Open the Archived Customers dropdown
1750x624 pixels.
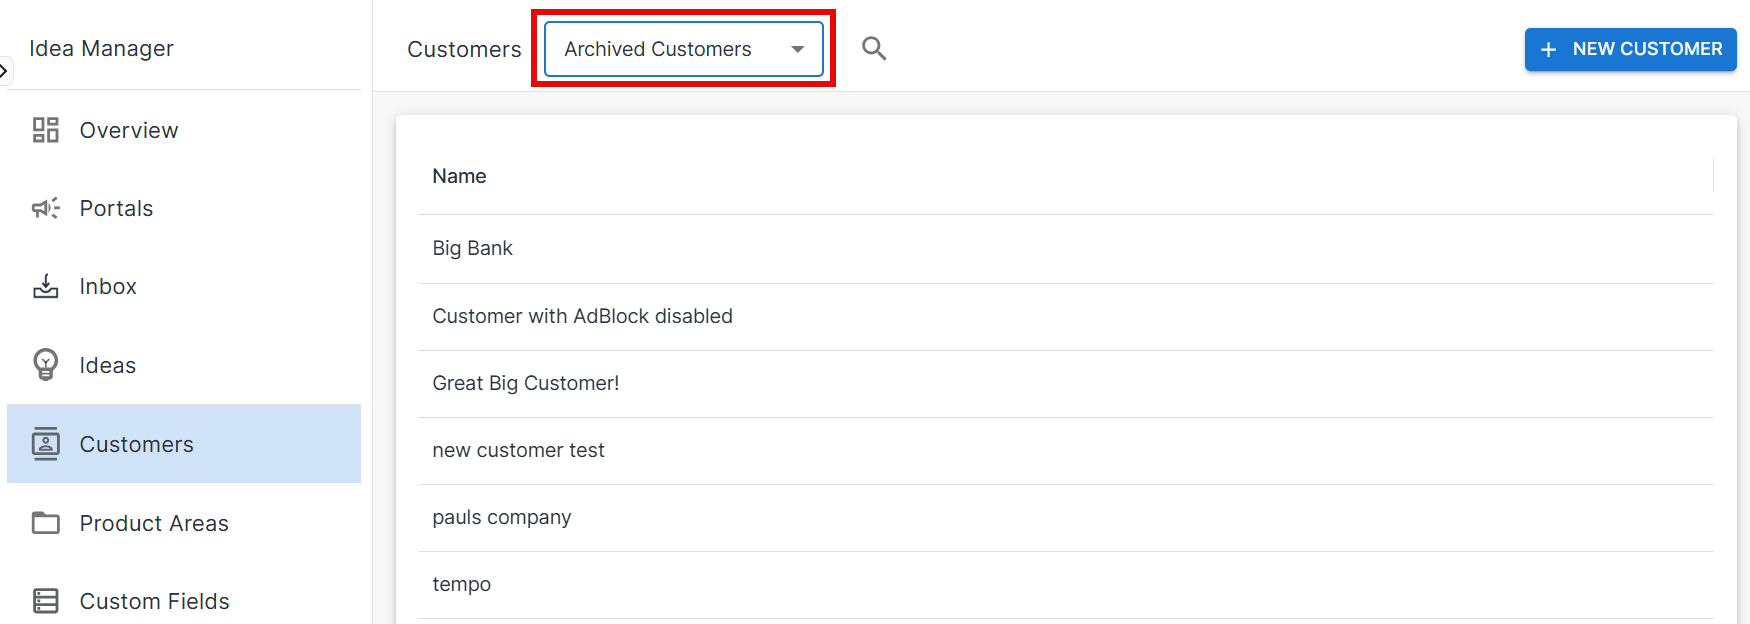tap(658, 49)
